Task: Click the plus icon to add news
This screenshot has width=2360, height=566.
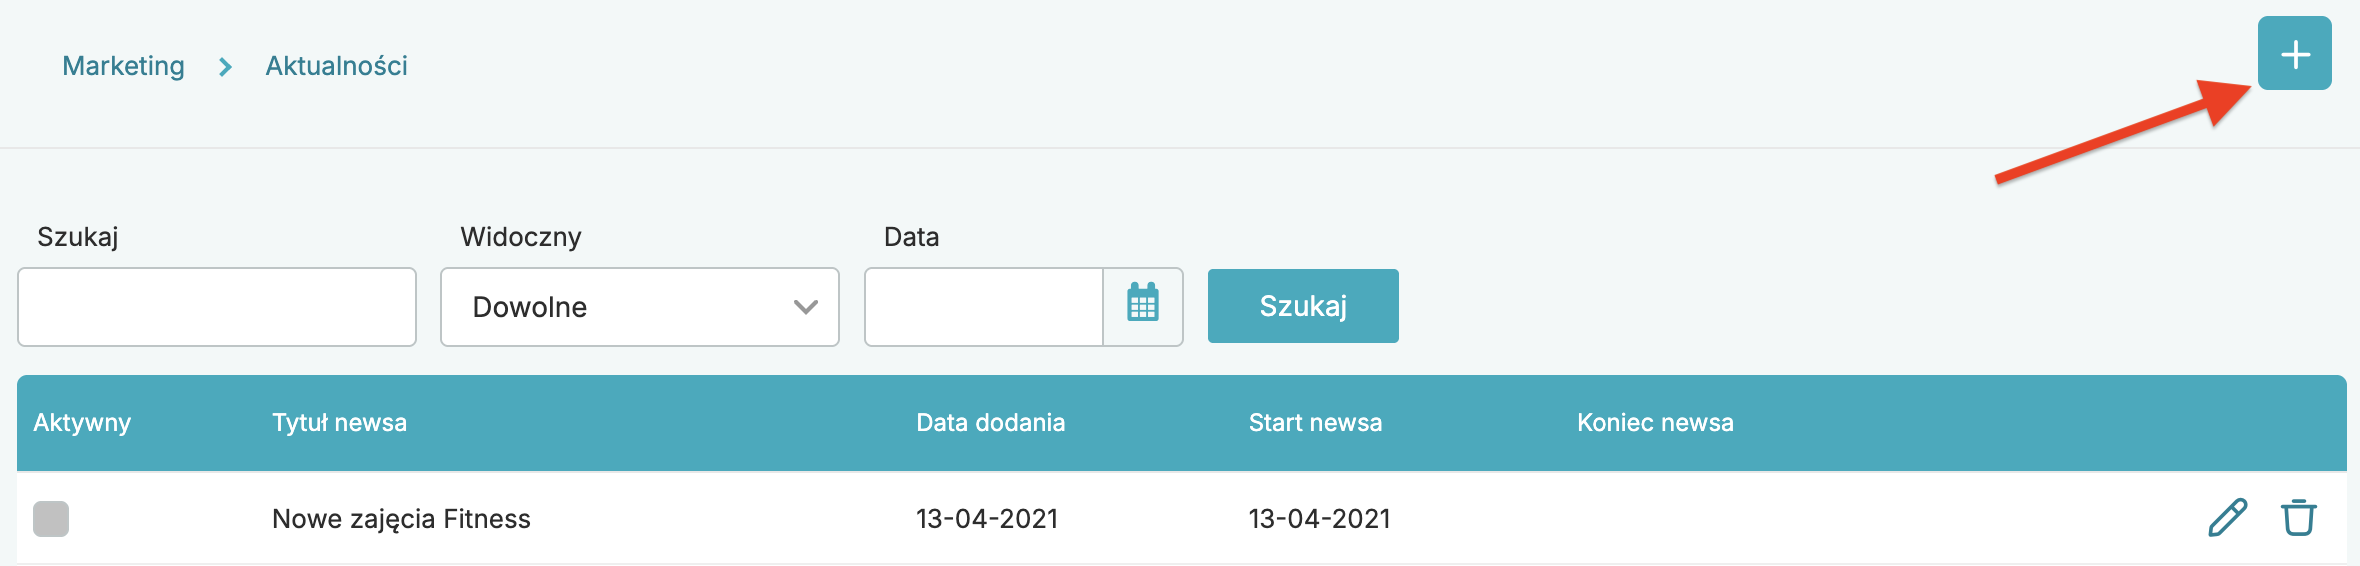Action: (2294, 54)
